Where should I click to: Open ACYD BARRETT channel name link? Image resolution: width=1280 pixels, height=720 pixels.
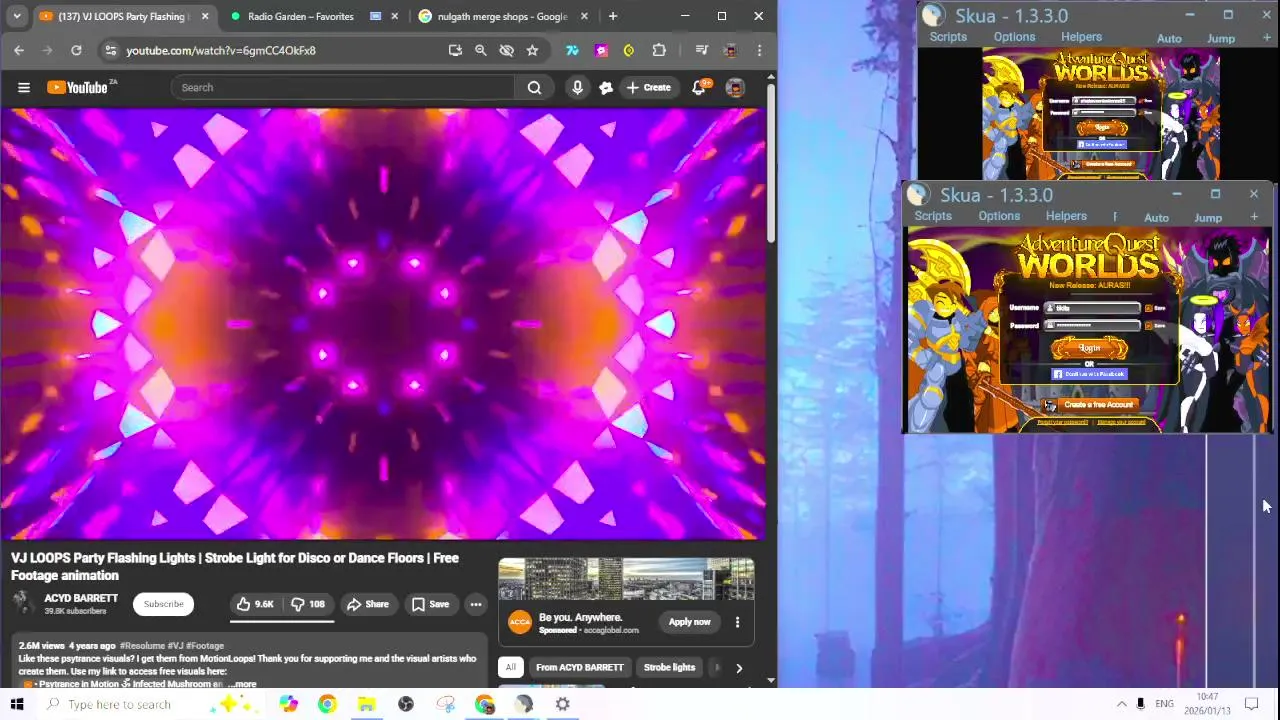(x=81, y=598)
